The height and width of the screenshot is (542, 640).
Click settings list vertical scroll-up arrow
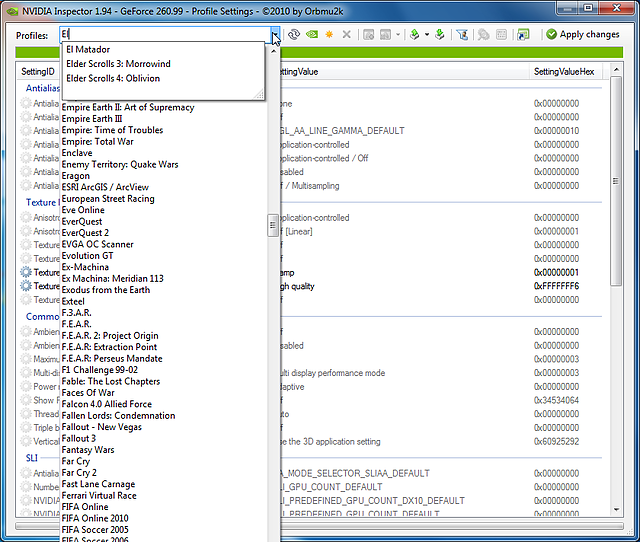[616, 70]
